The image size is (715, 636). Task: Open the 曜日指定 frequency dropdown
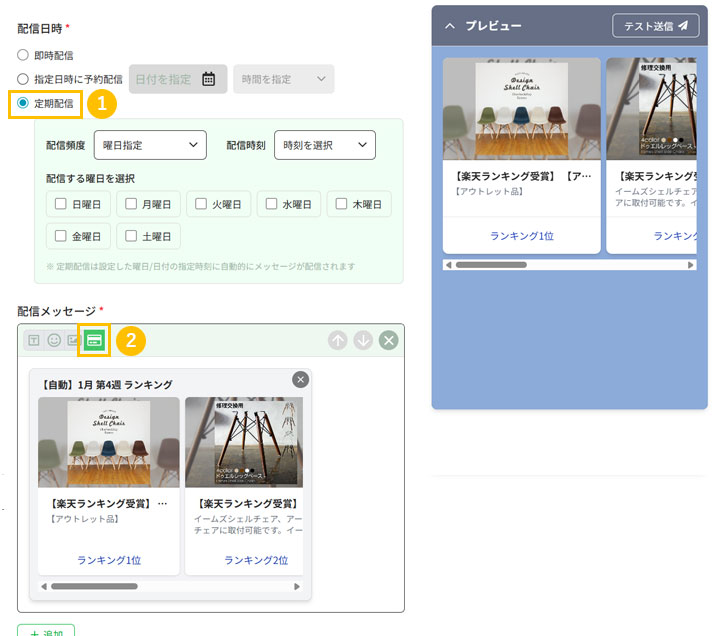pyautogui.click(x=149, y=145)
